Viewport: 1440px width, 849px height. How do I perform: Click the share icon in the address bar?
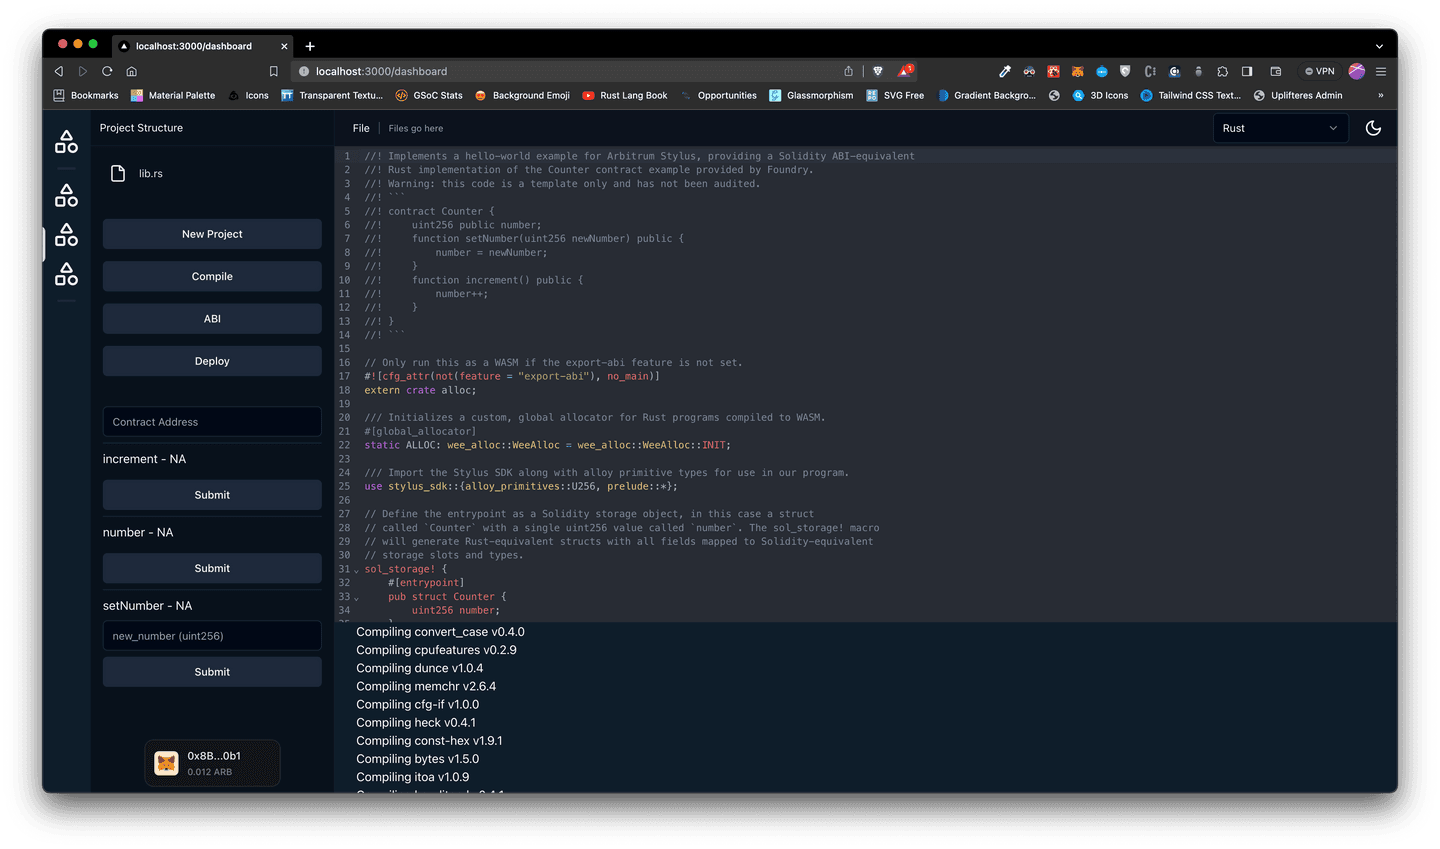click(848, 71)
